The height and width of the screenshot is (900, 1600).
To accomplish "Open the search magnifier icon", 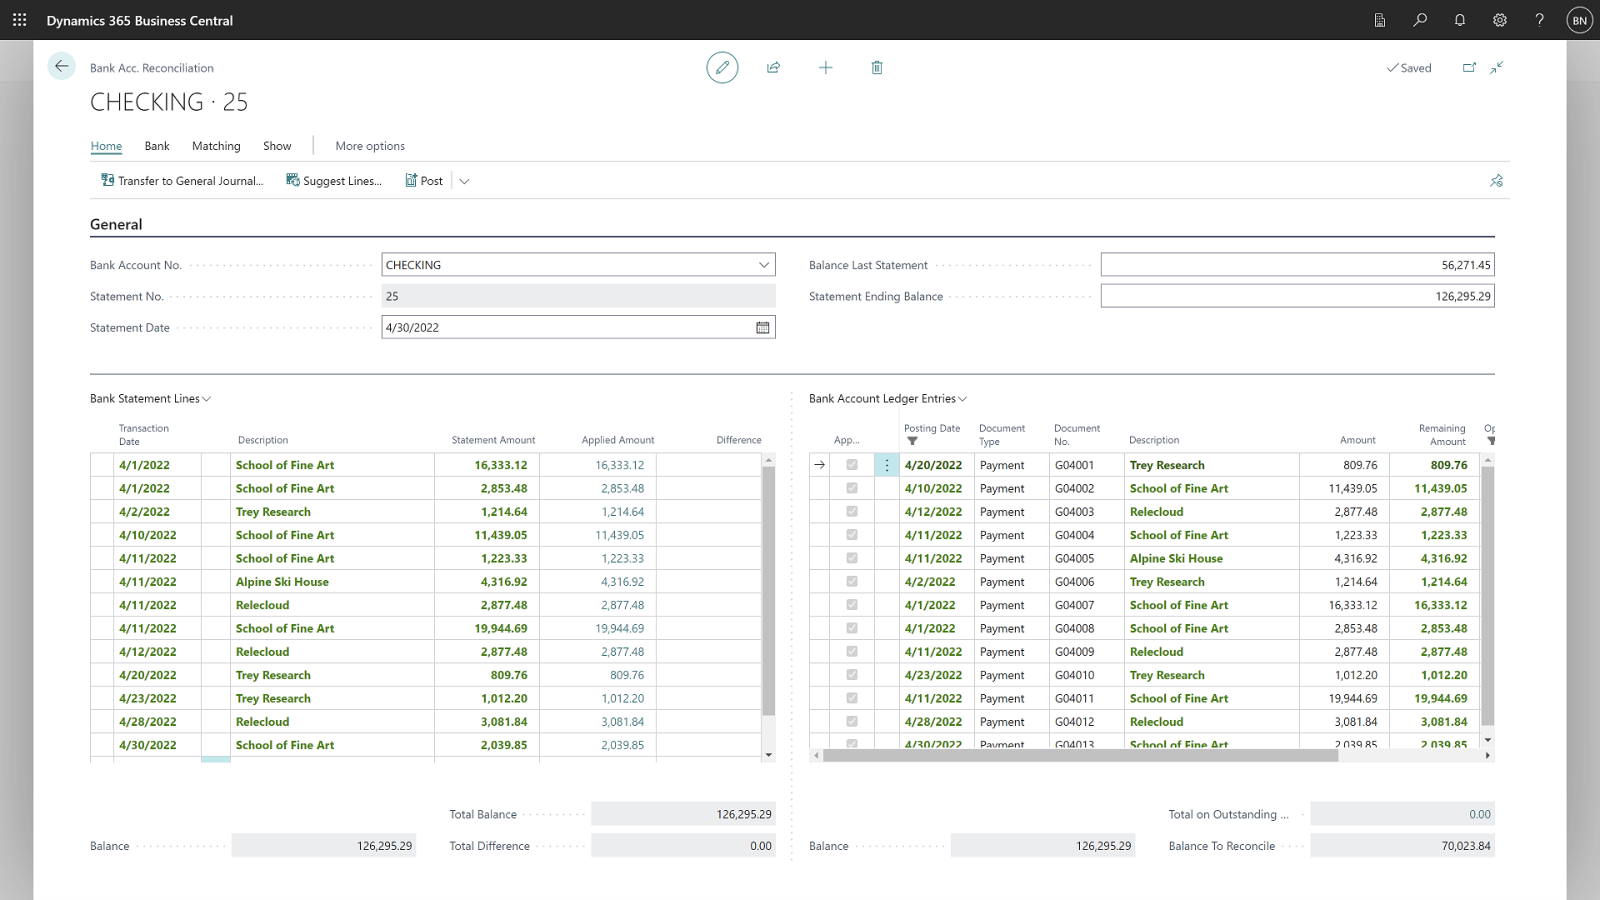I will click(x=1419, y=20).
